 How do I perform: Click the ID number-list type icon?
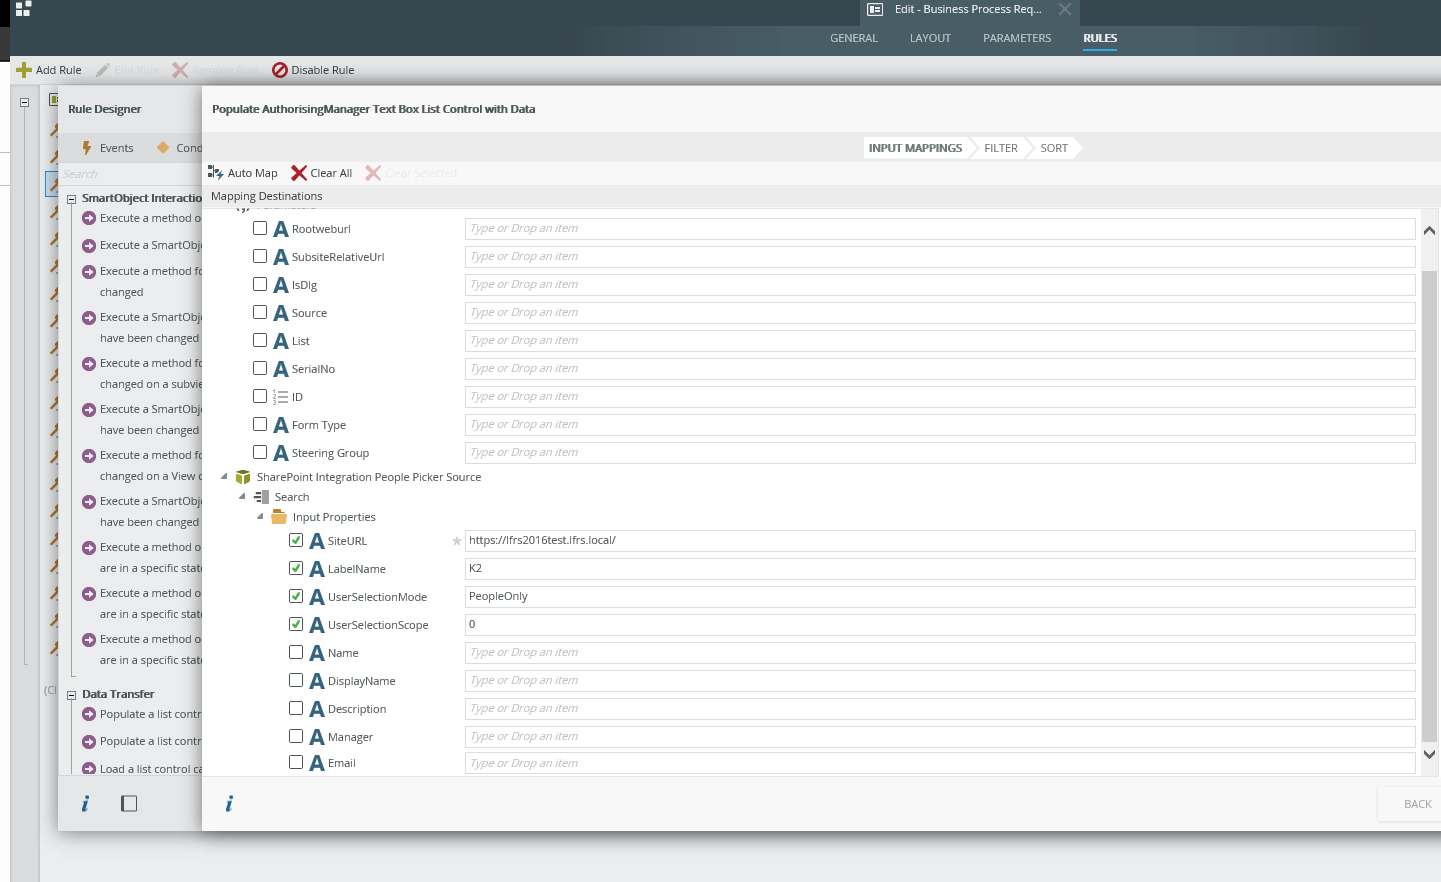coord(280,397)
